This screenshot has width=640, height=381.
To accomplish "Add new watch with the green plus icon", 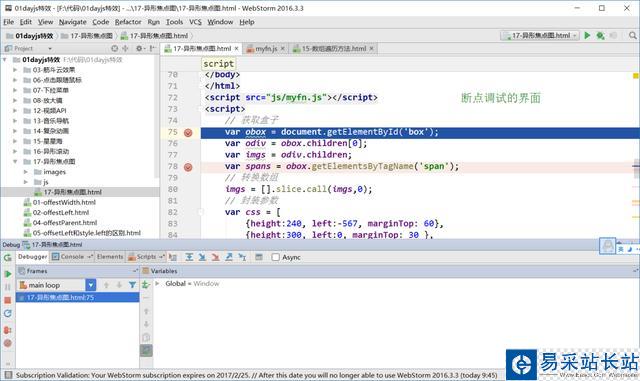I will (x=146, y=285).
